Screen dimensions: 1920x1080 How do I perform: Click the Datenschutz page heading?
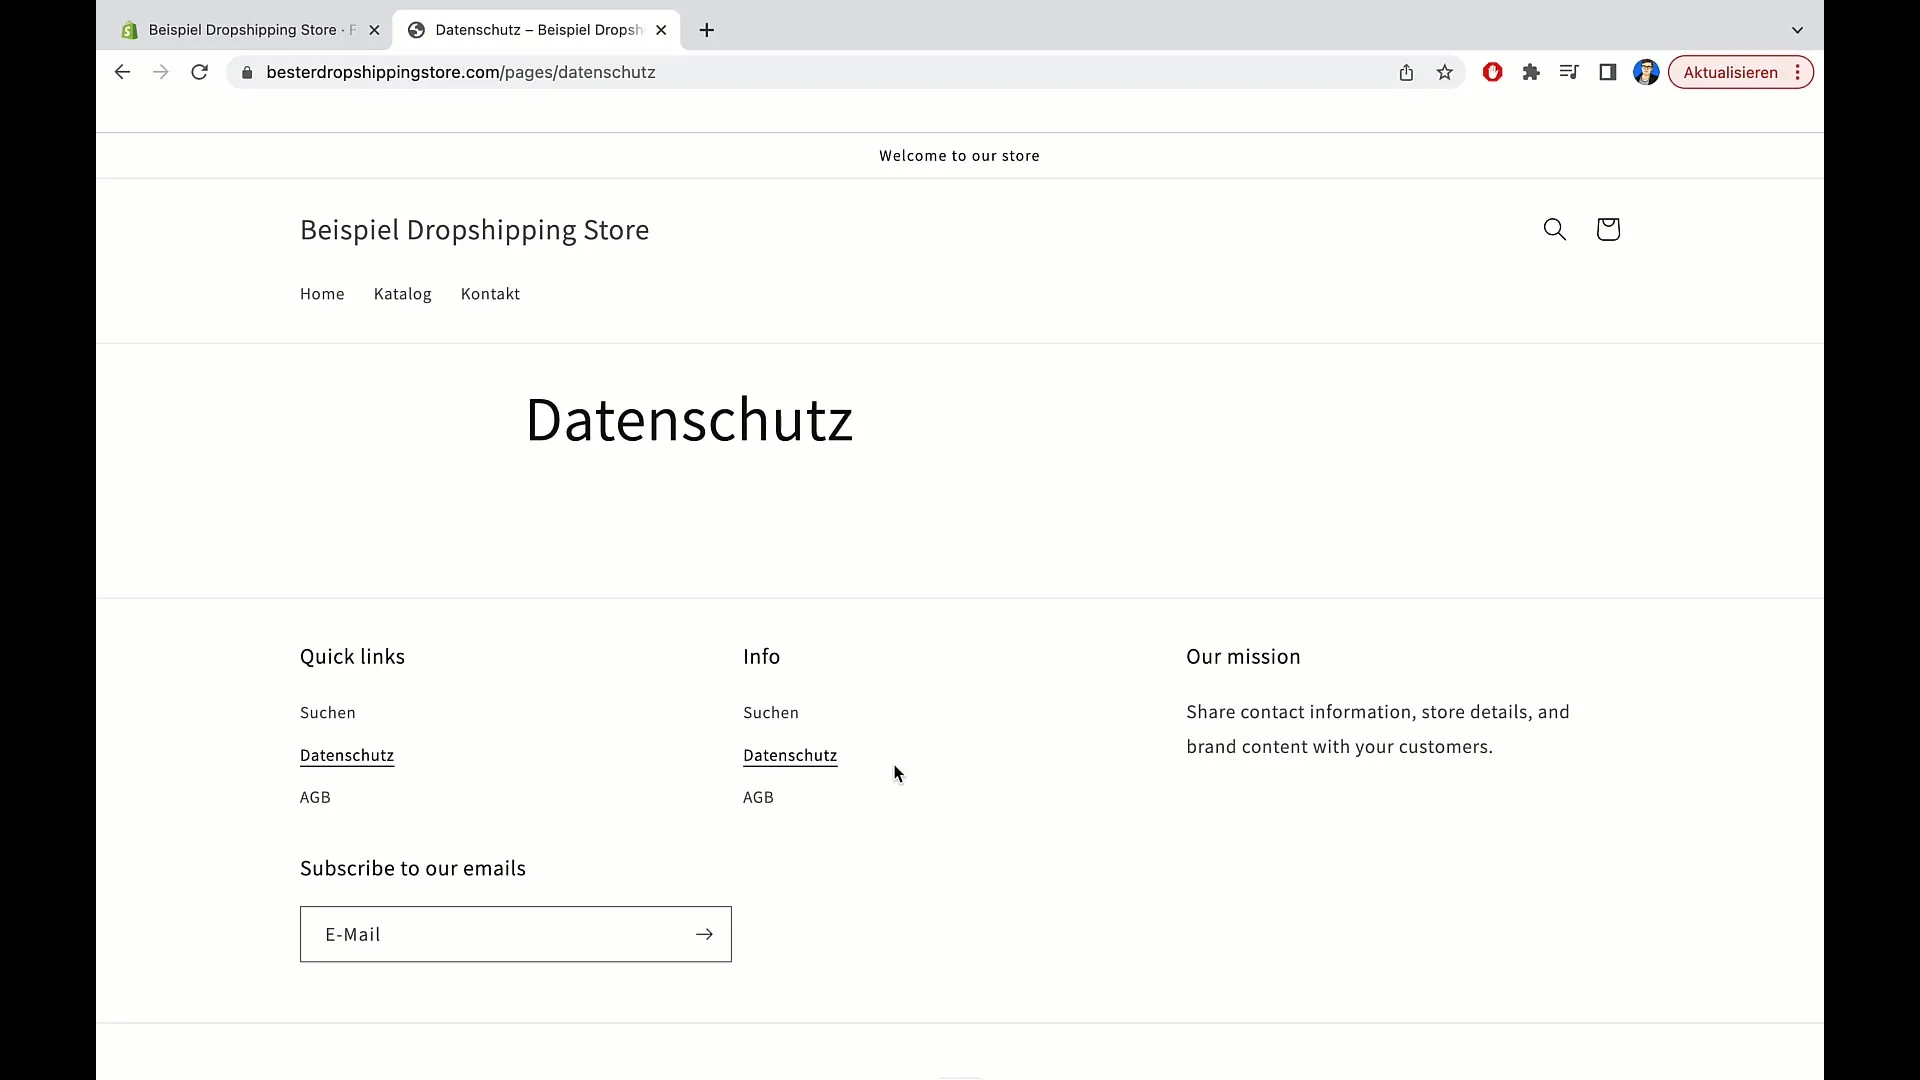(689, 419)
